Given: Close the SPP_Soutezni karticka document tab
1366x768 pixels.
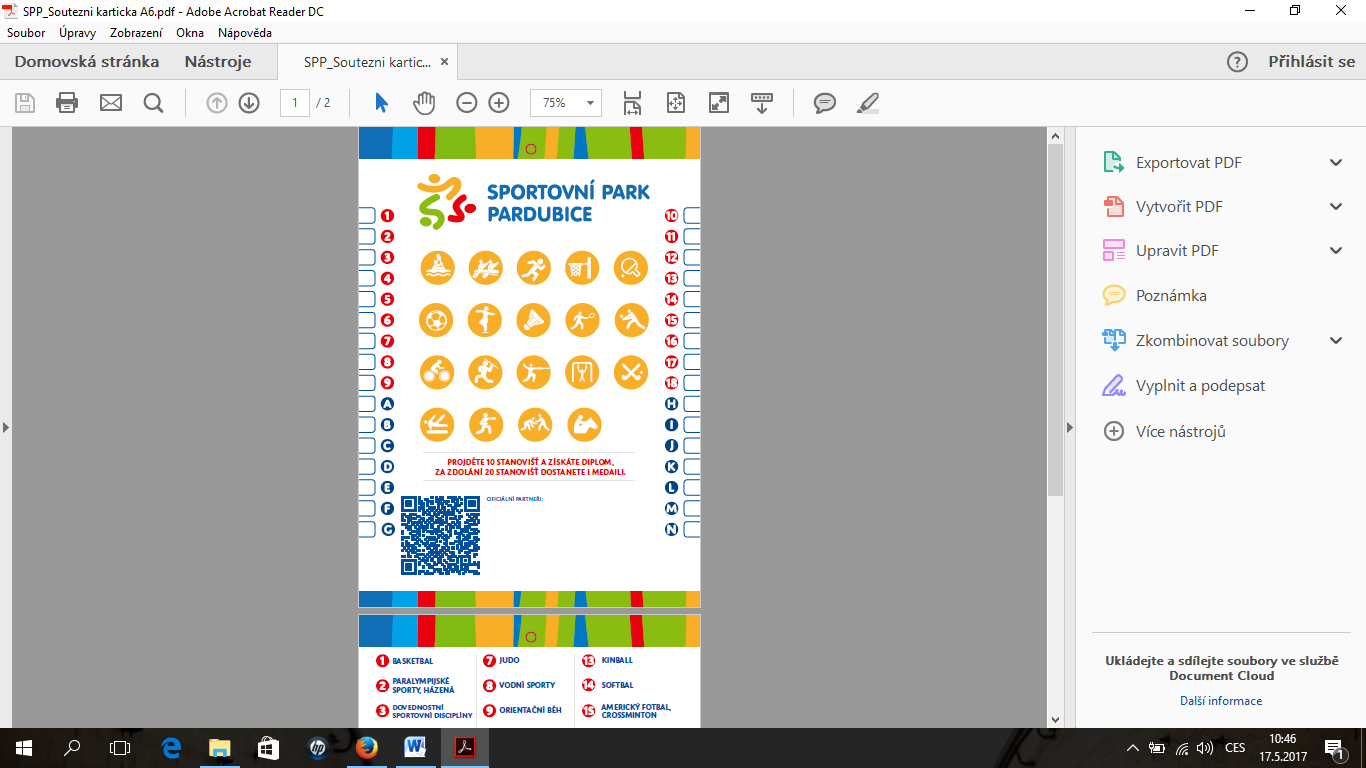Looking at the screenshot, I should click(445, 62).
